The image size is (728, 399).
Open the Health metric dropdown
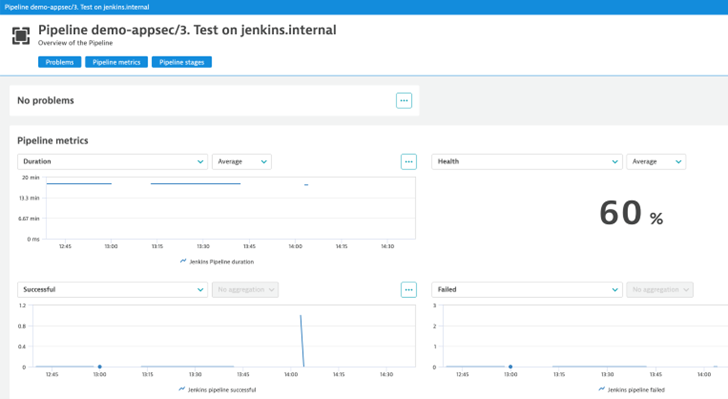[527, 162]
